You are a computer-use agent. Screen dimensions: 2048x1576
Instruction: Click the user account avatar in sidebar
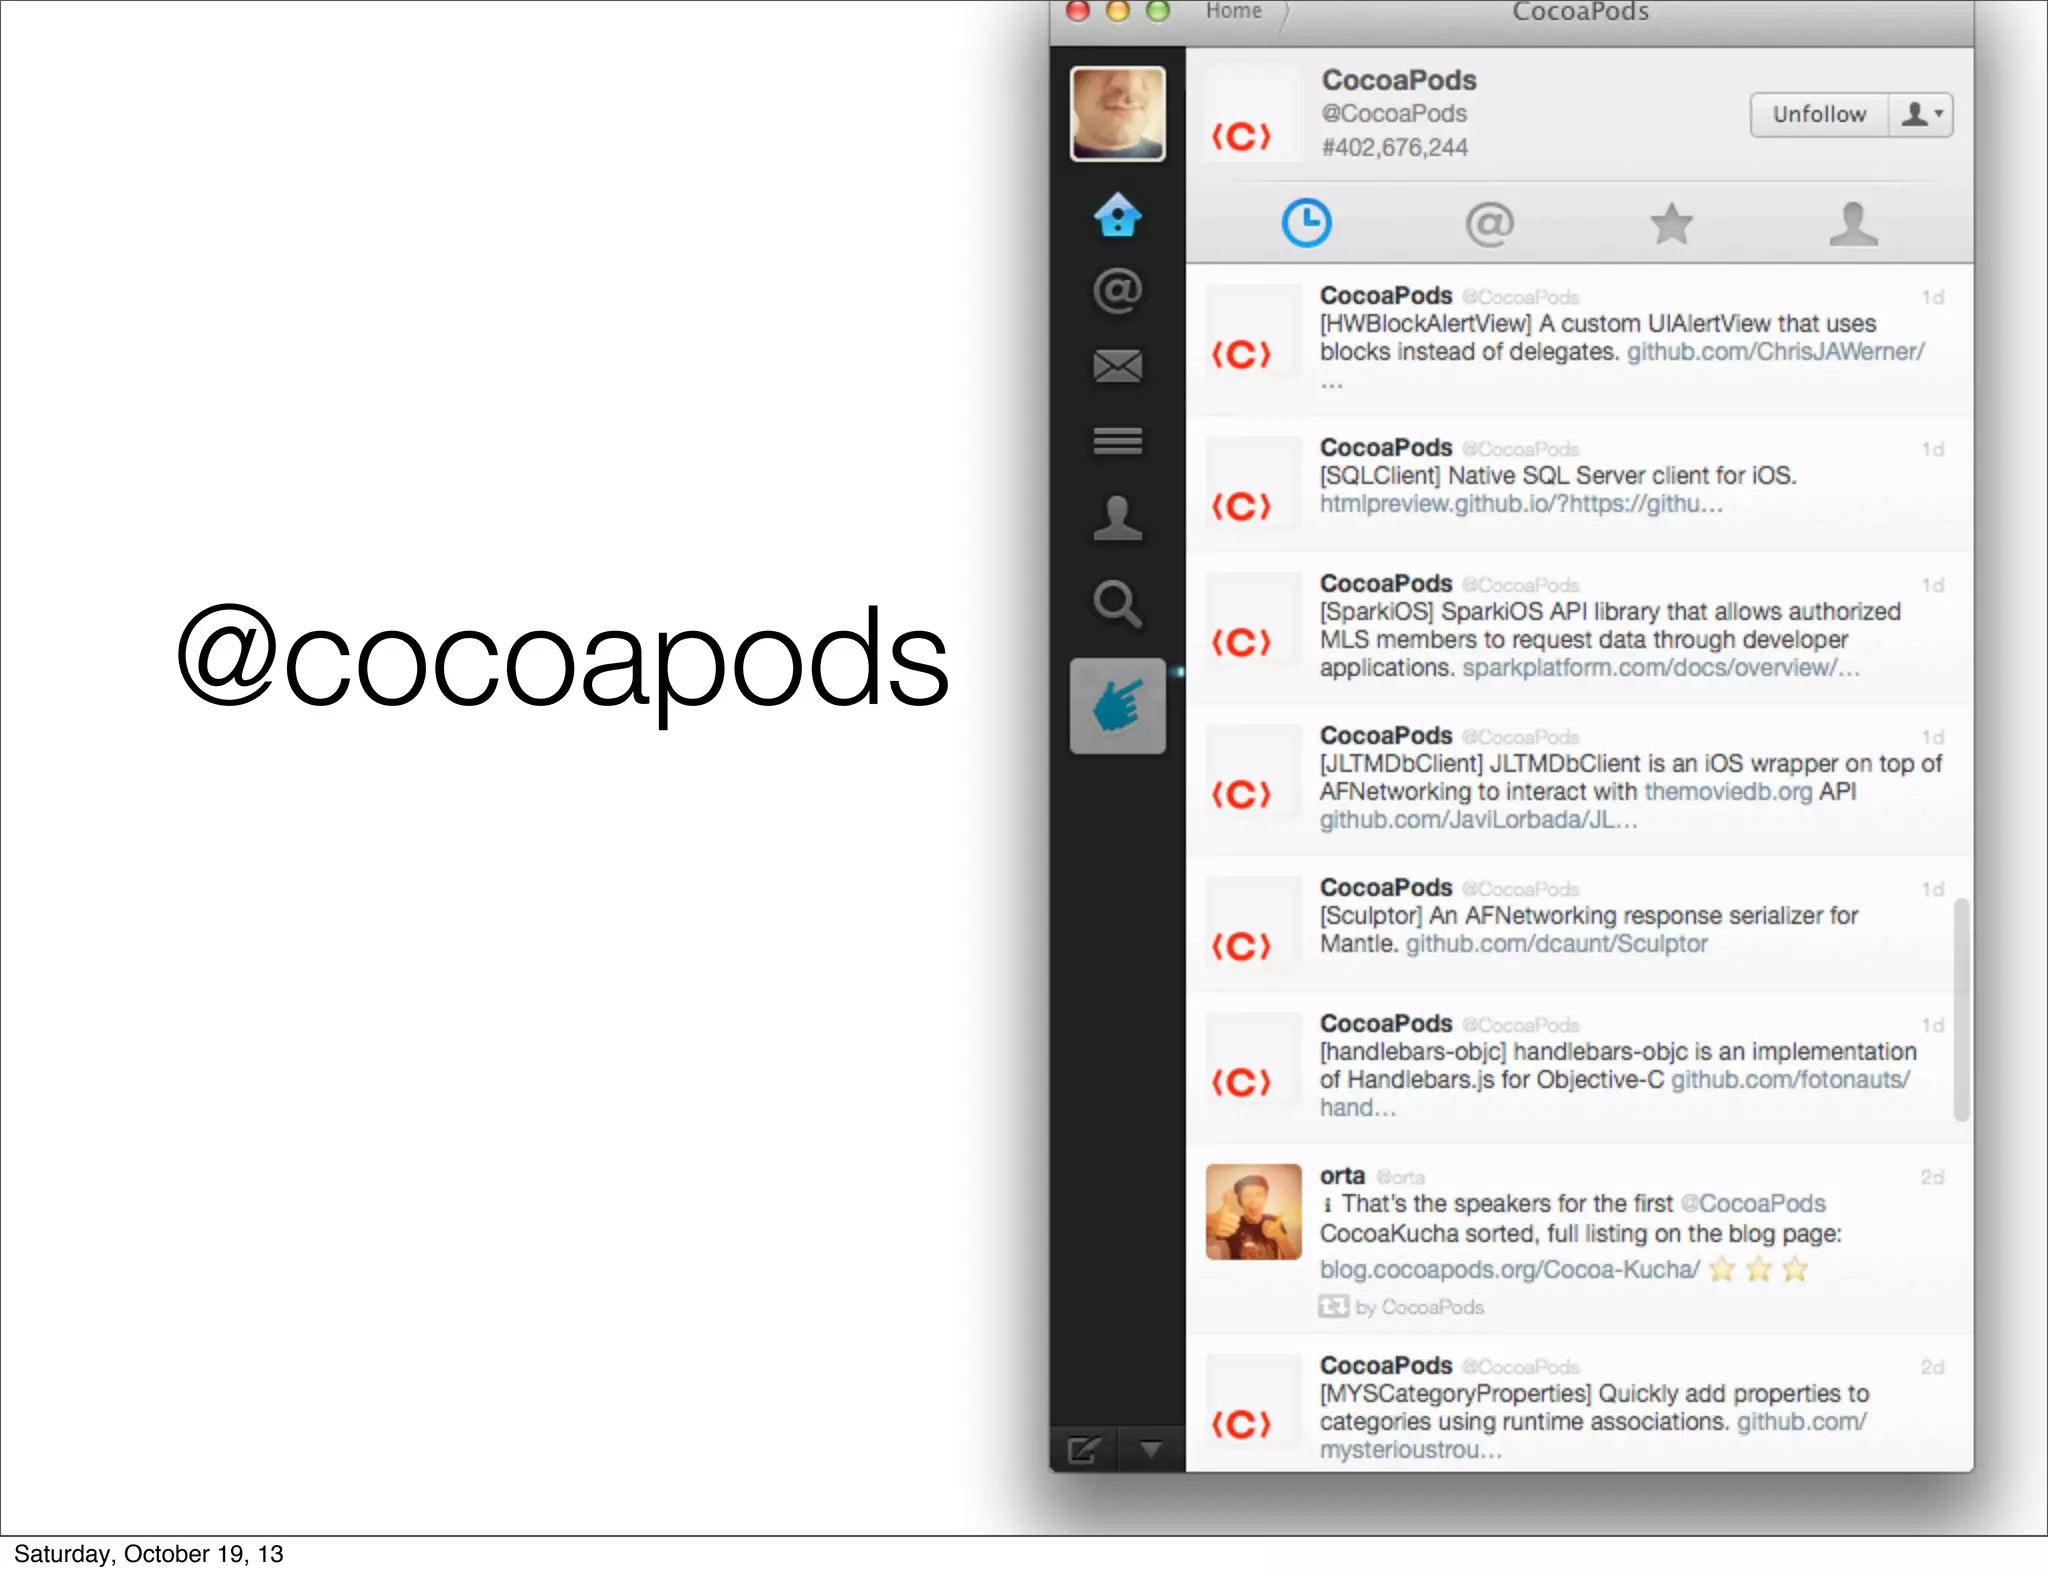click(1117, 113)
